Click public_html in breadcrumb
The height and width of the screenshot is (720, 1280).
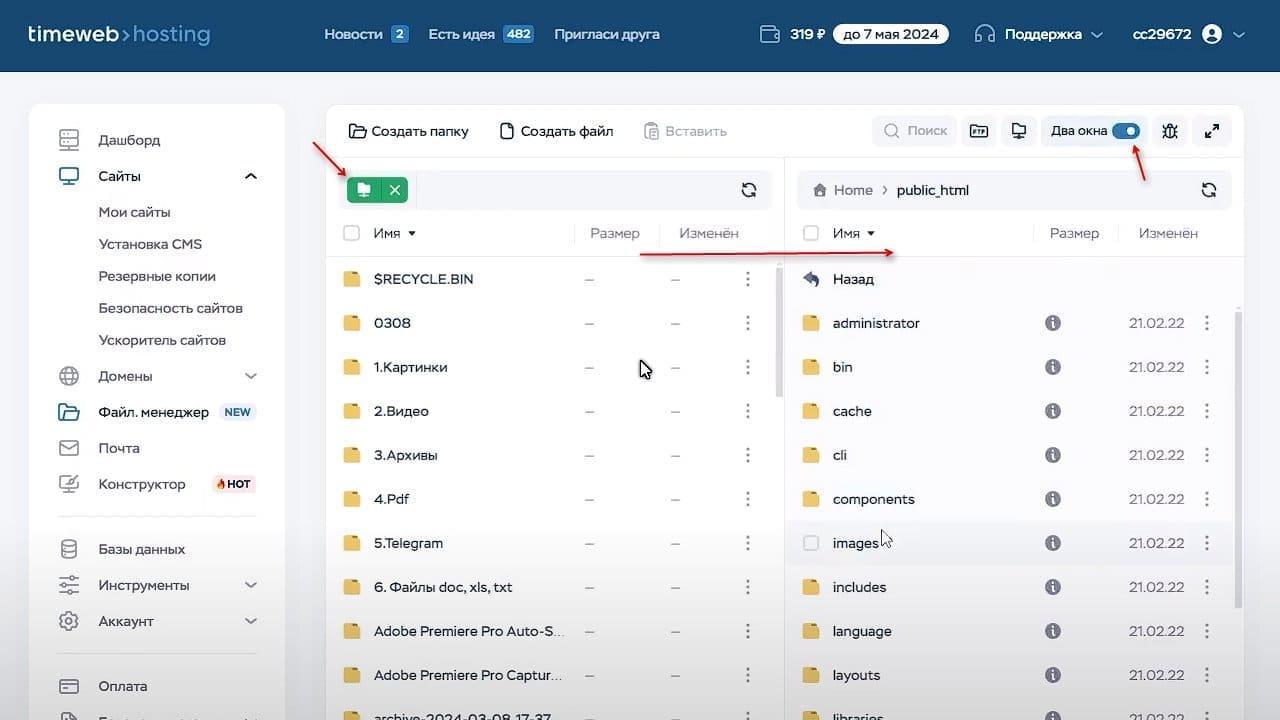(933, 190)
